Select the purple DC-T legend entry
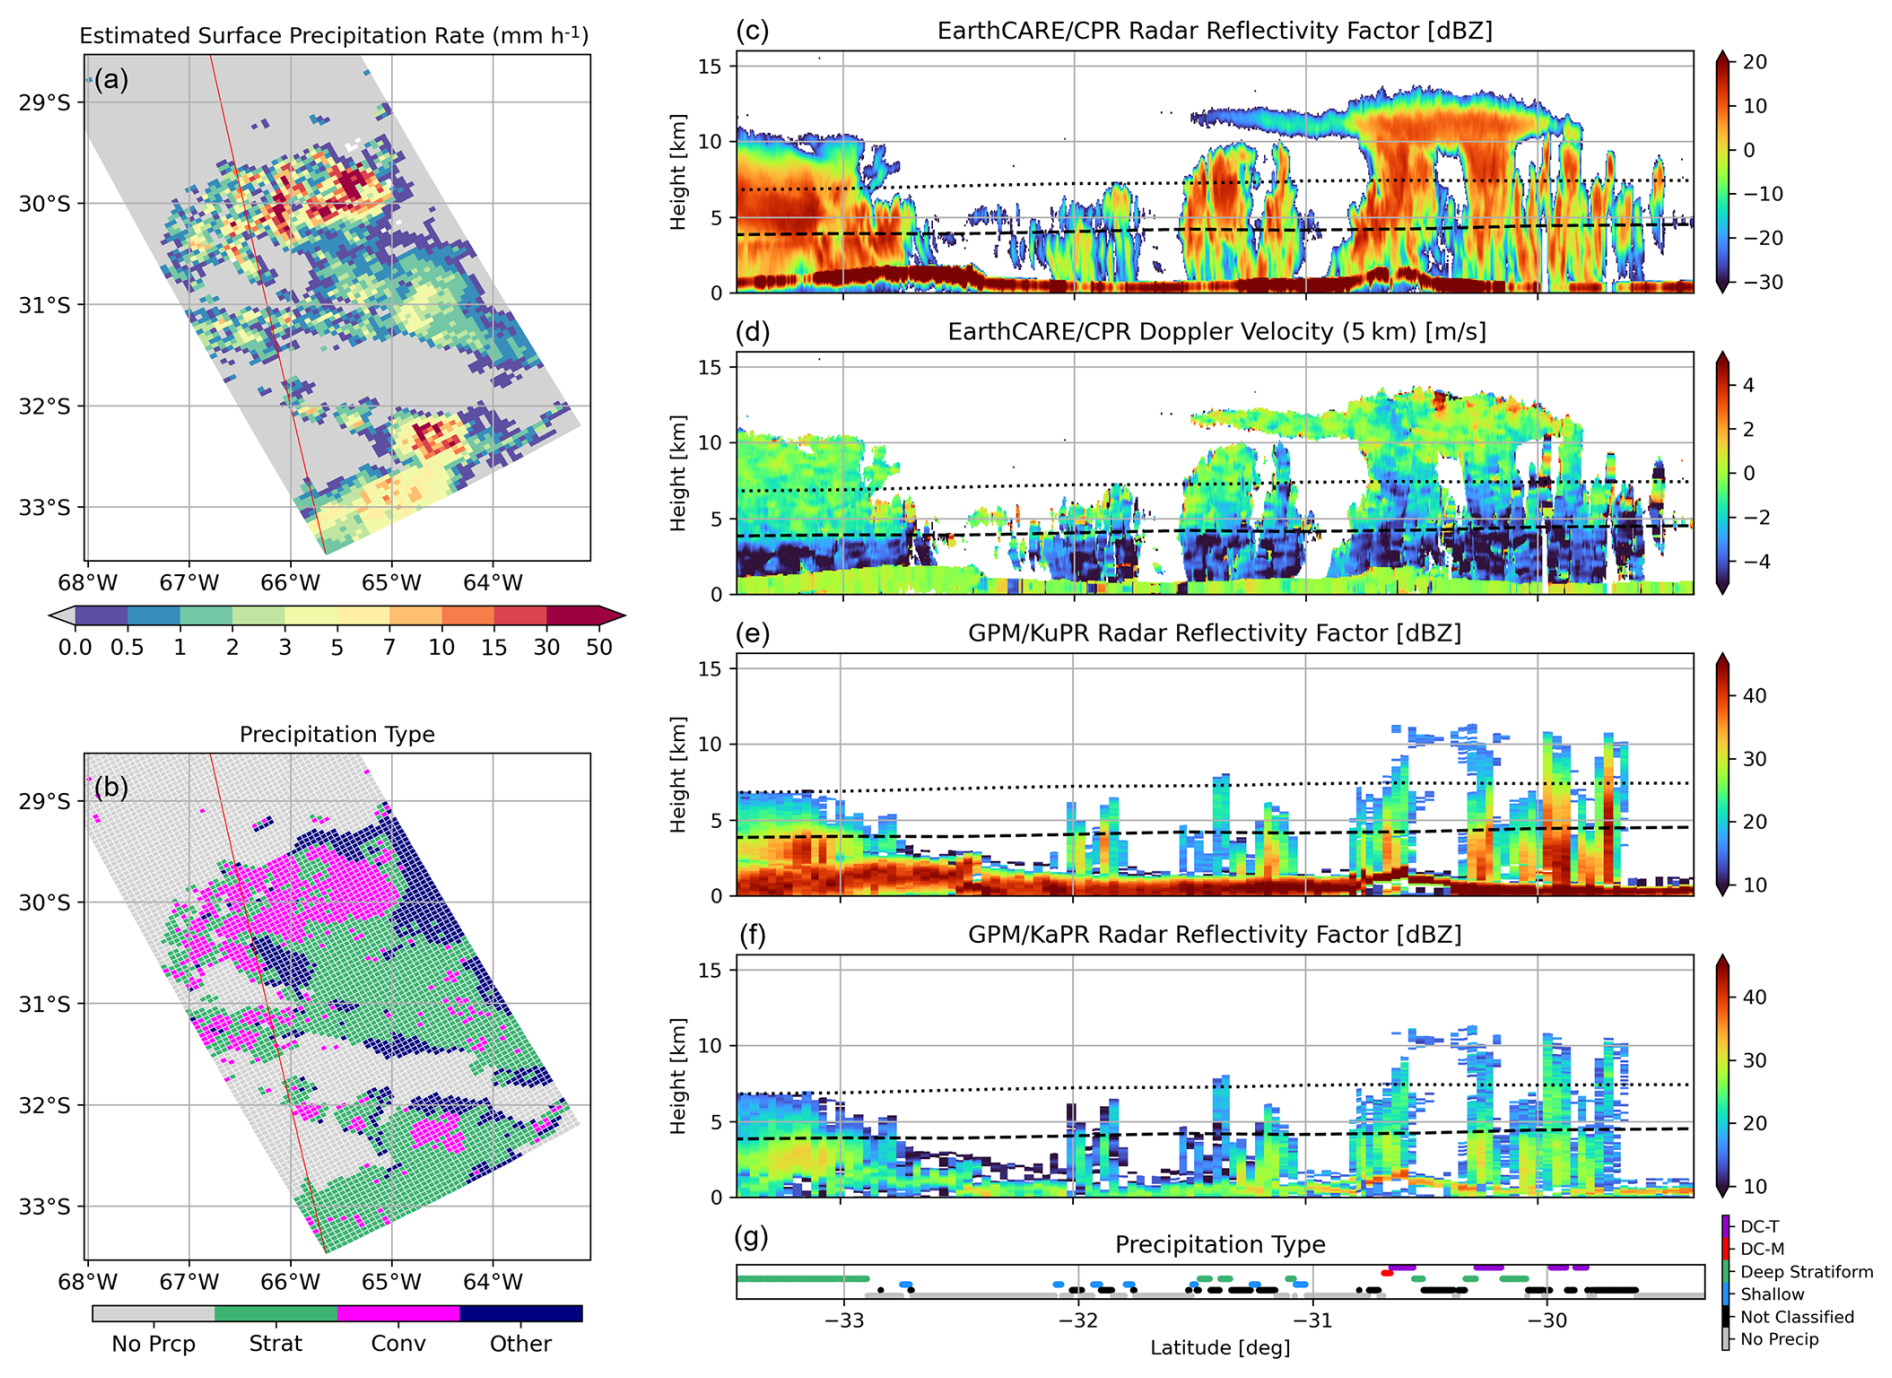 (x=1759, y=1226)
